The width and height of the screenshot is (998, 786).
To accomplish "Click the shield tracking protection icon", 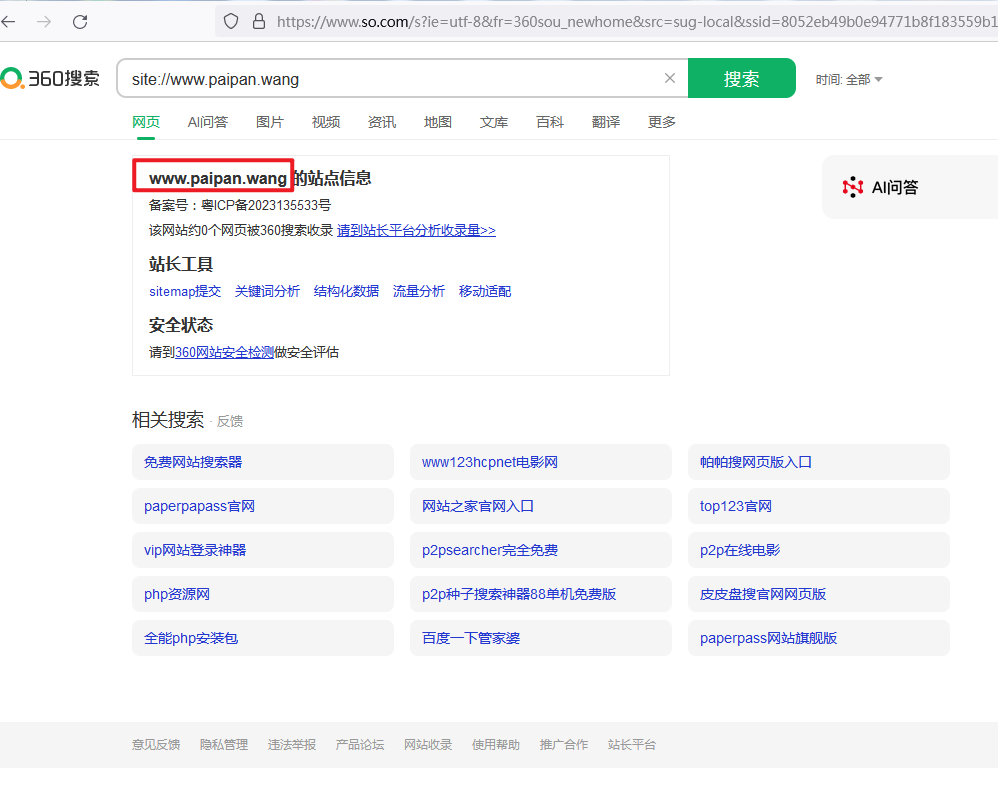I will click(x=231, y=22).
